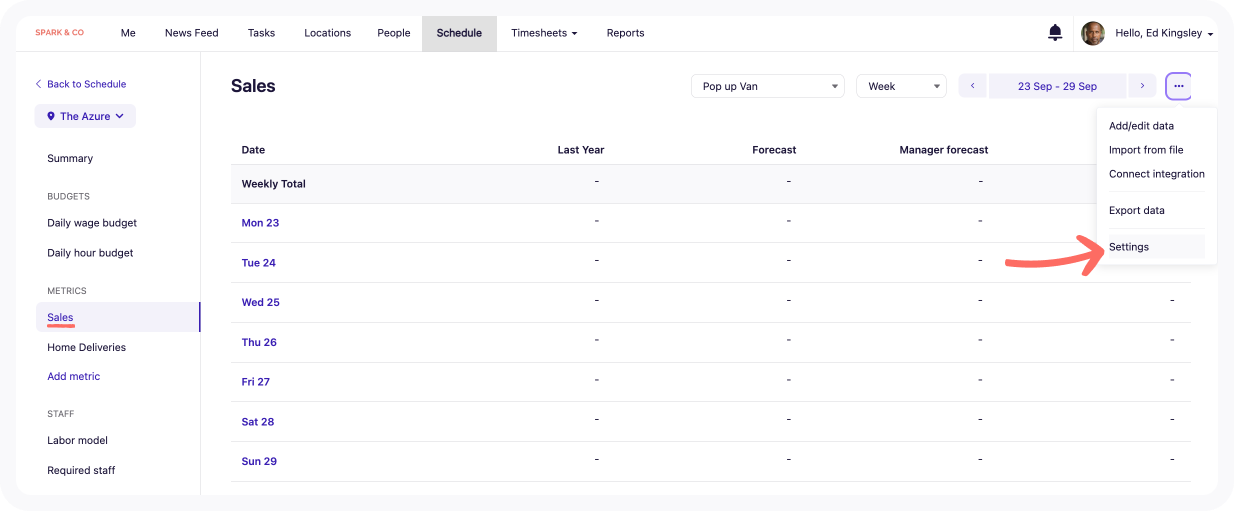Open Daily hour budget page
Screen dimensions: 1234x511
tap(90, 253)
